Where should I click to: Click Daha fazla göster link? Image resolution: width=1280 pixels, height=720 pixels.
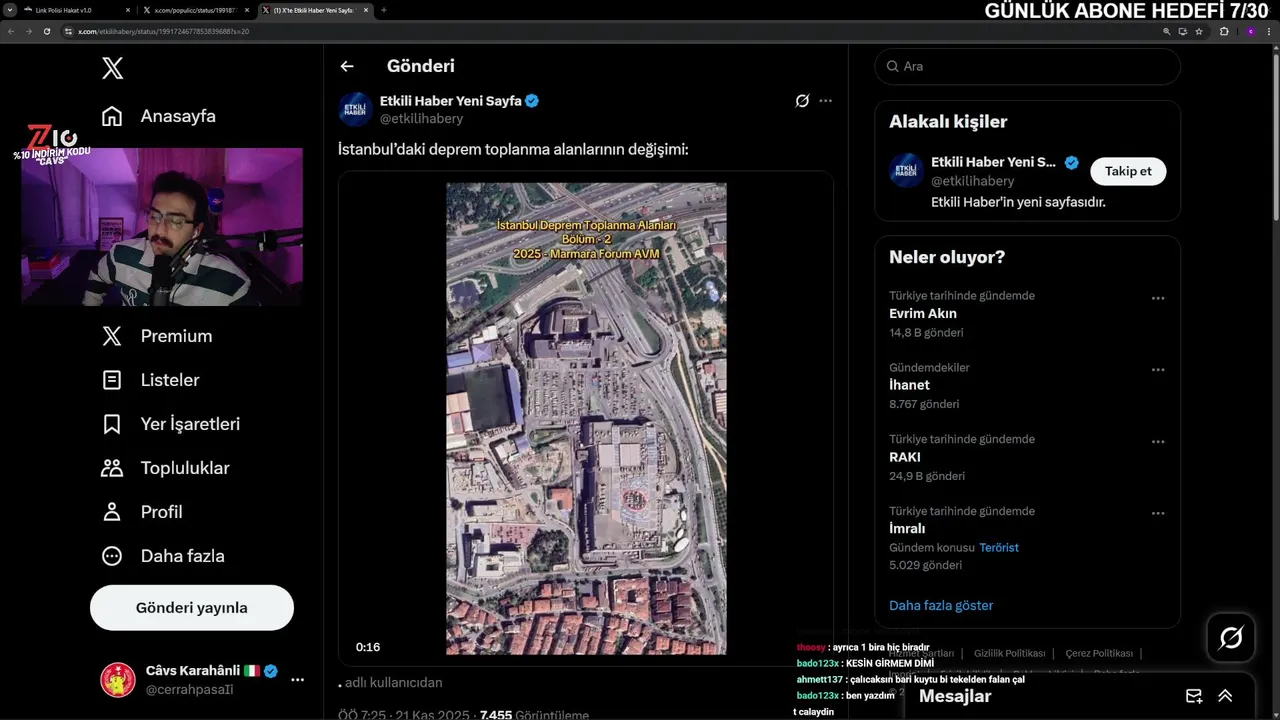[941, 606]
